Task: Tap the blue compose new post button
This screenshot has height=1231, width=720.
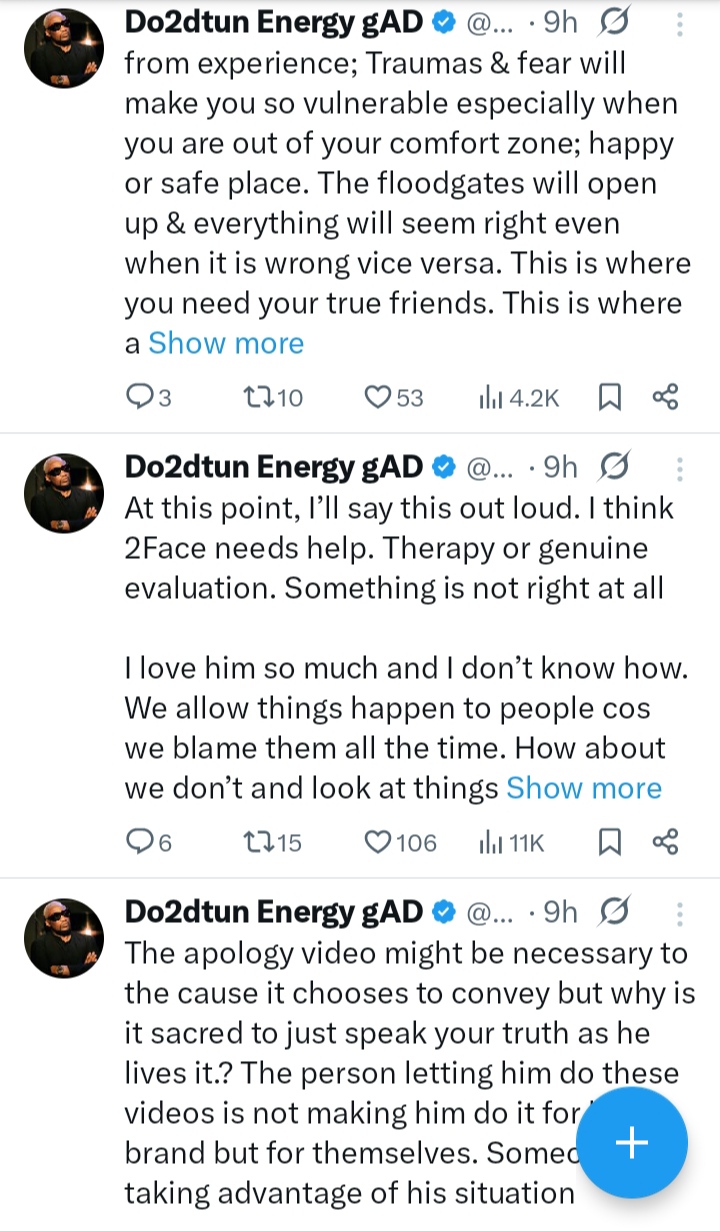Action: [x=632, y=1143]
